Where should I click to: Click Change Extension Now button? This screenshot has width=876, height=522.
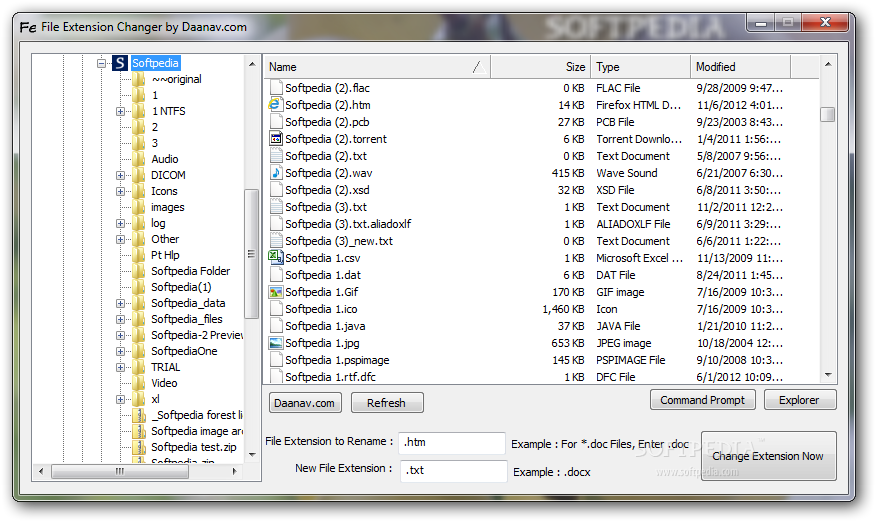(x=768, y=455)
